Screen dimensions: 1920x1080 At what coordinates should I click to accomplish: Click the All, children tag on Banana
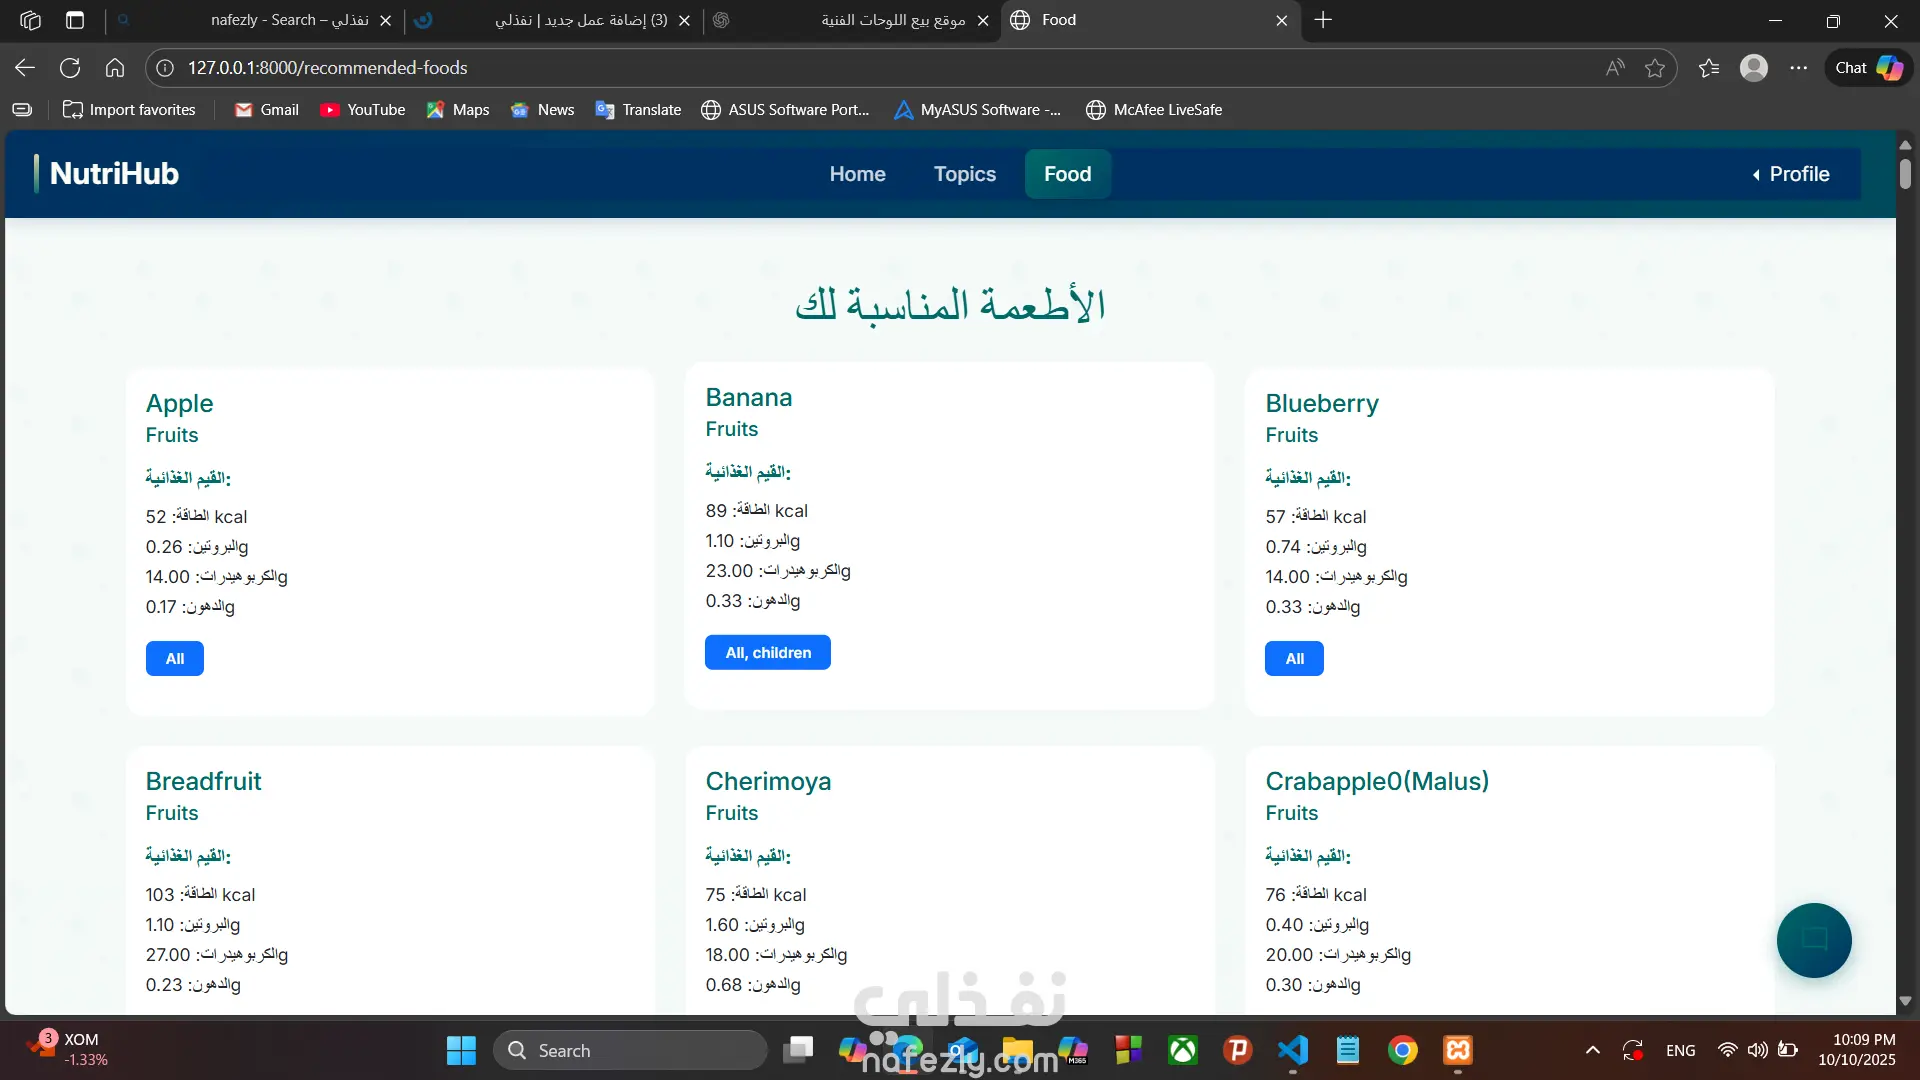(767, 653)
